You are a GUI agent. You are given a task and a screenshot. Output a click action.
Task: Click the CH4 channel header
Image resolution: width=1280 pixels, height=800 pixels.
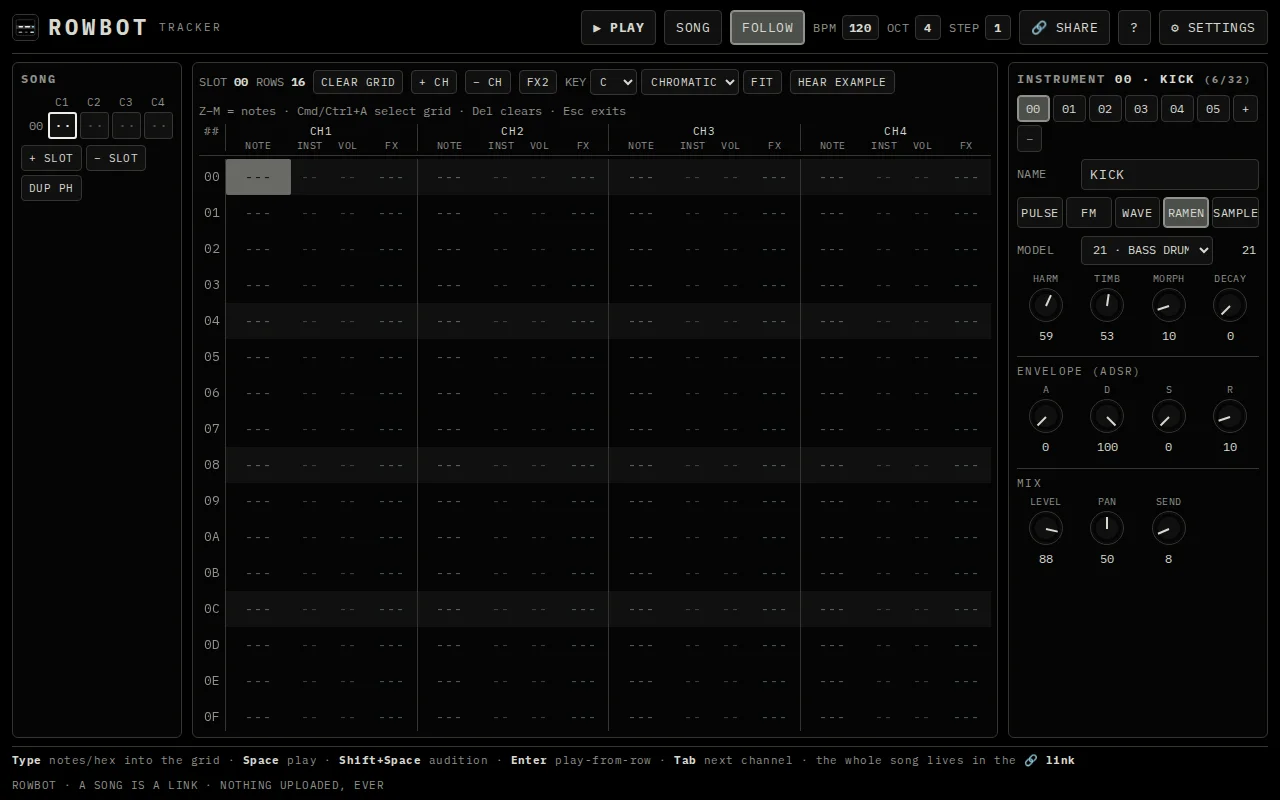click(x=895, y=131)
